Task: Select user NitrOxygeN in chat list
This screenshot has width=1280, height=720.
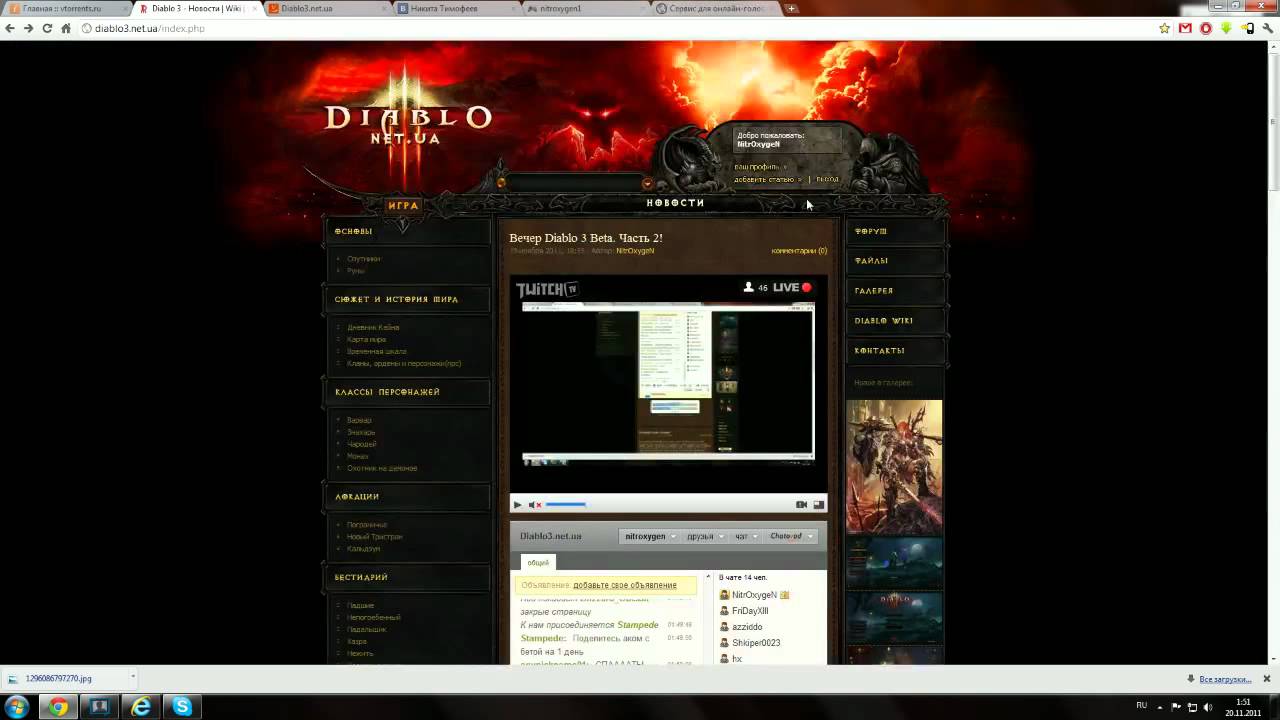Action: [x=754, y=595]
